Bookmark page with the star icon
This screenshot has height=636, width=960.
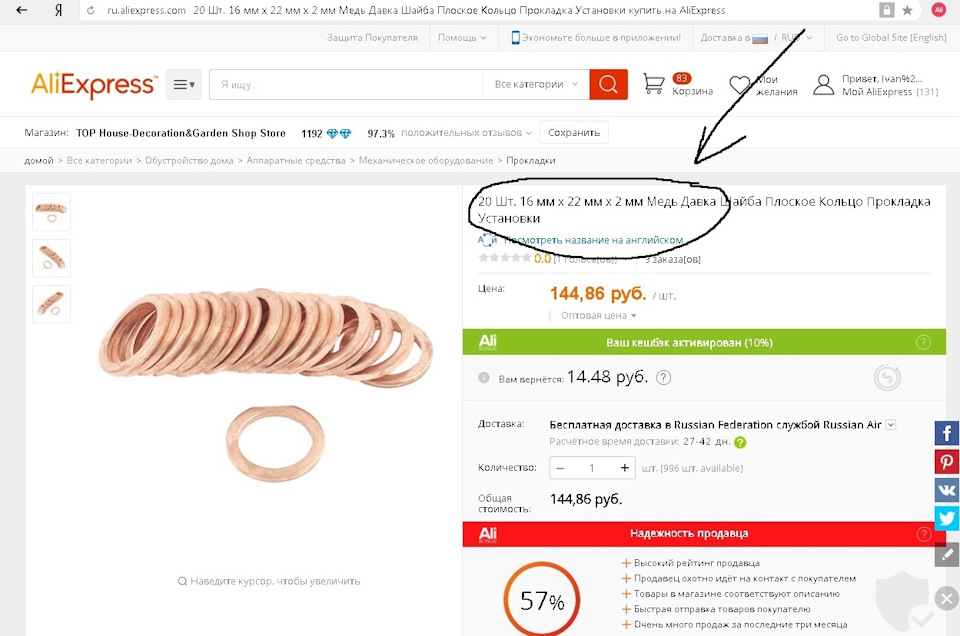(x=907, y=10)
